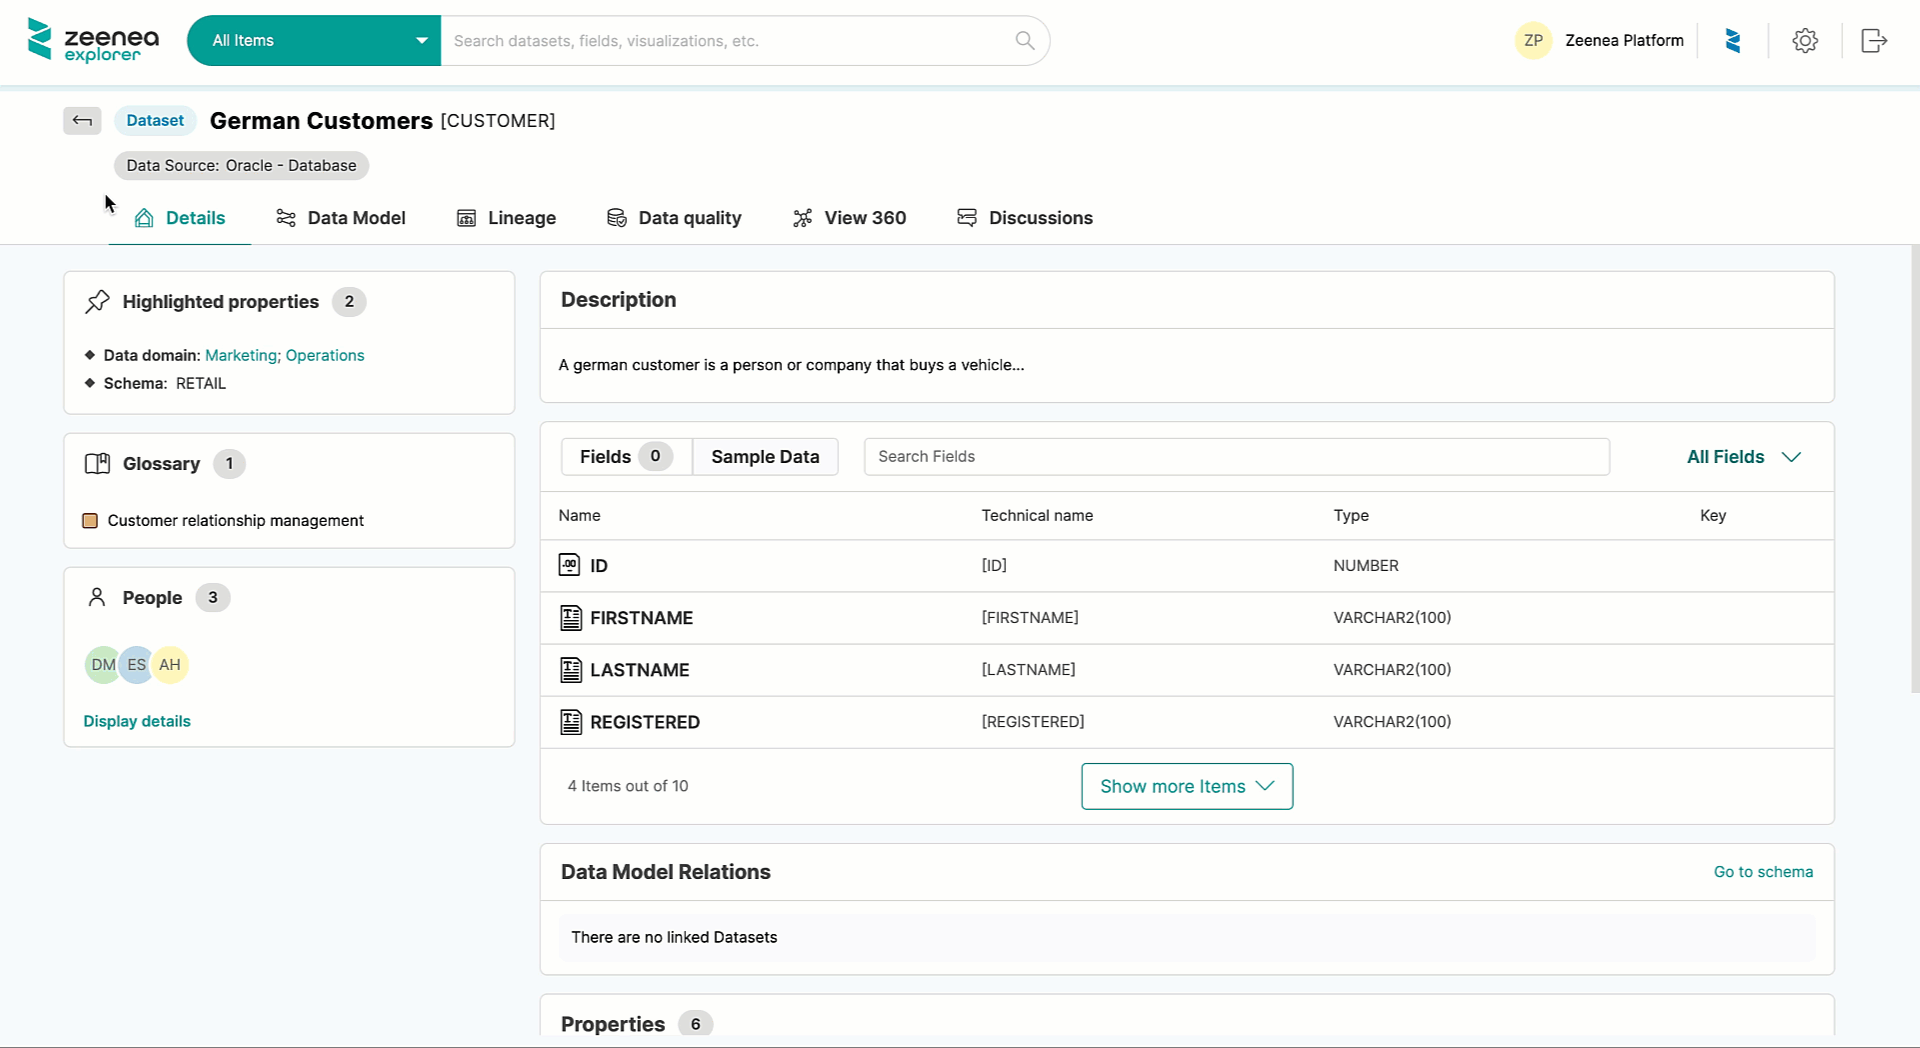Expand the All Fields filter dropdown
This screenshot has height=1048, width=1920.
click(x=1743, y=457)
